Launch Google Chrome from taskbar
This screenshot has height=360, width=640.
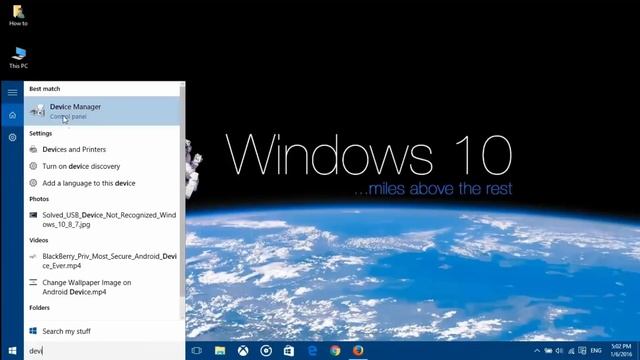335,351
